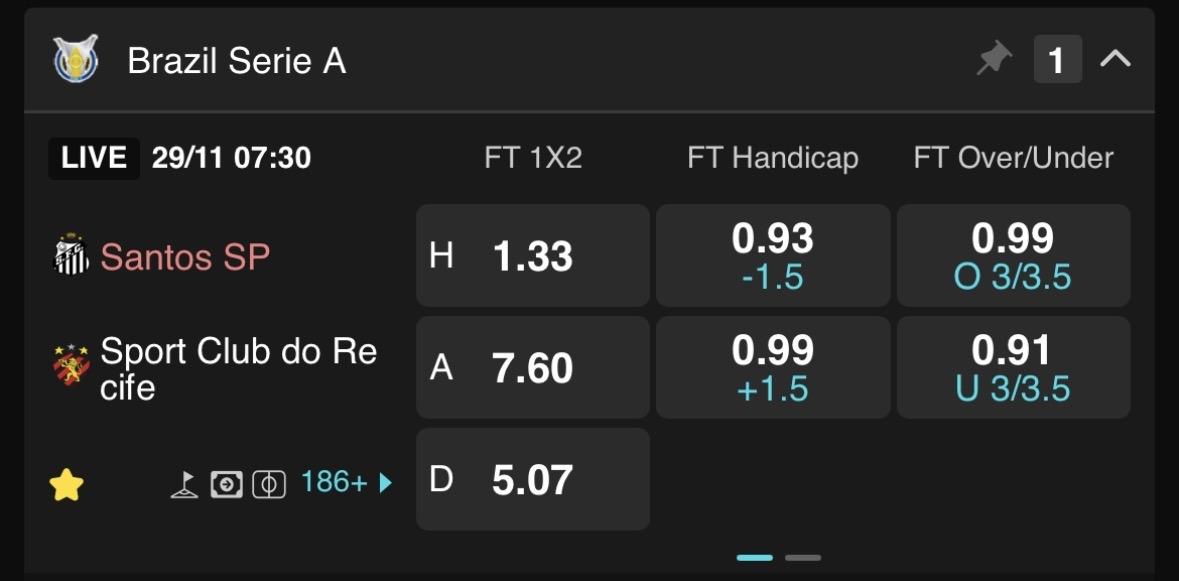Click the match count badge showing 1
Image resolution: width=1179 pixels, height=581 pixels.
pos(1057,60)
